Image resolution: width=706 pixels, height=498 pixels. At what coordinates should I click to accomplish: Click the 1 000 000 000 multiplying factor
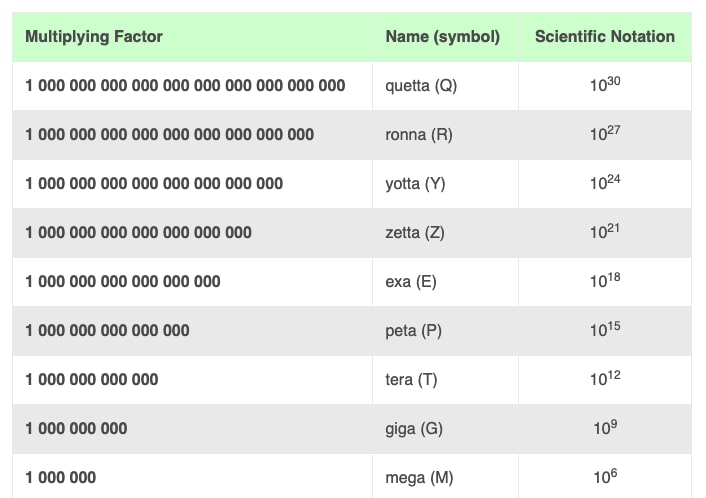click(76, 428)
